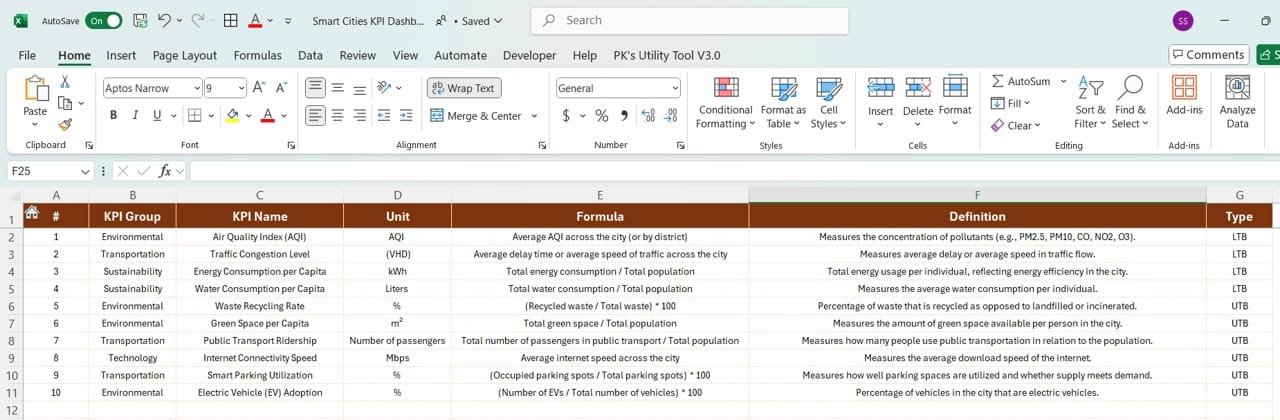Screen dimensions: 1280x420
Task: Click the Paste clipboard icon
Action: pyautogui.click(x=35, y=90)
